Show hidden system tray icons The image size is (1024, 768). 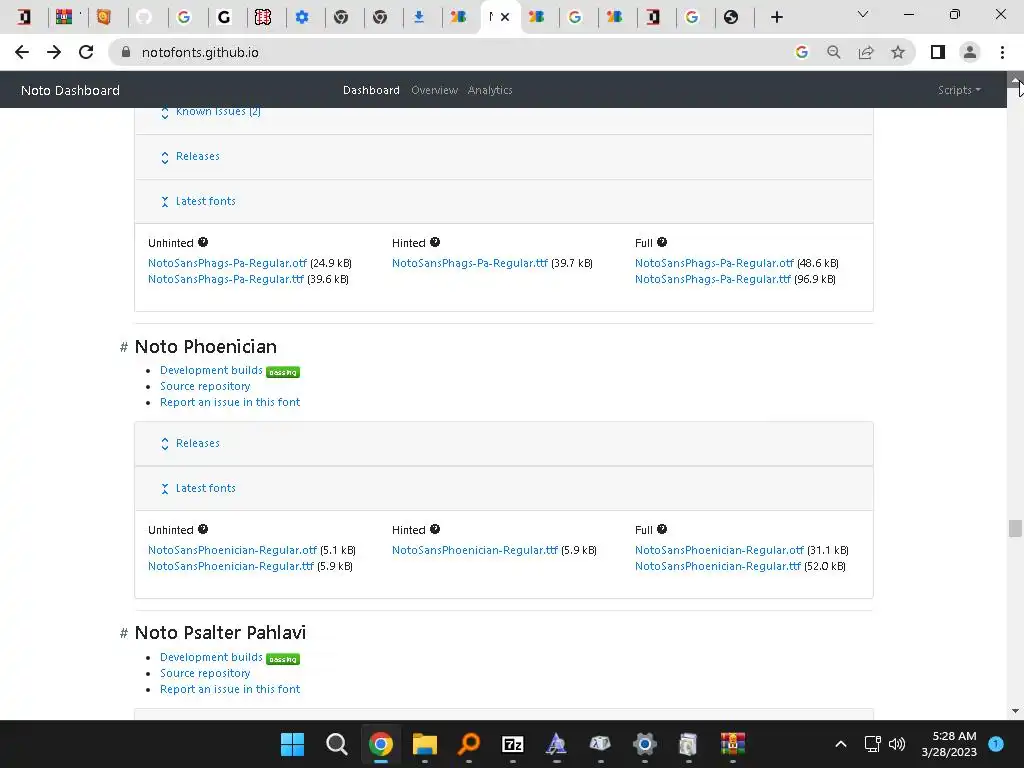(x=841, y=744)
